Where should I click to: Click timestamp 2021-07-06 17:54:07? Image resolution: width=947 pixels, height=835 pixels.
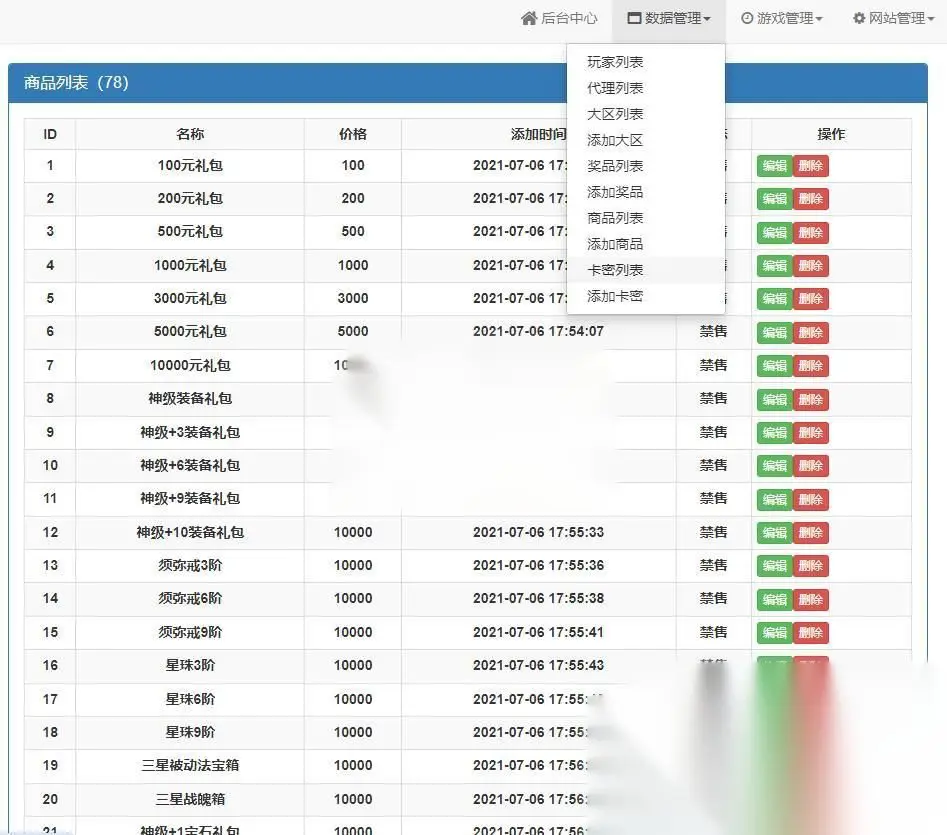click(x=538, y=331)
